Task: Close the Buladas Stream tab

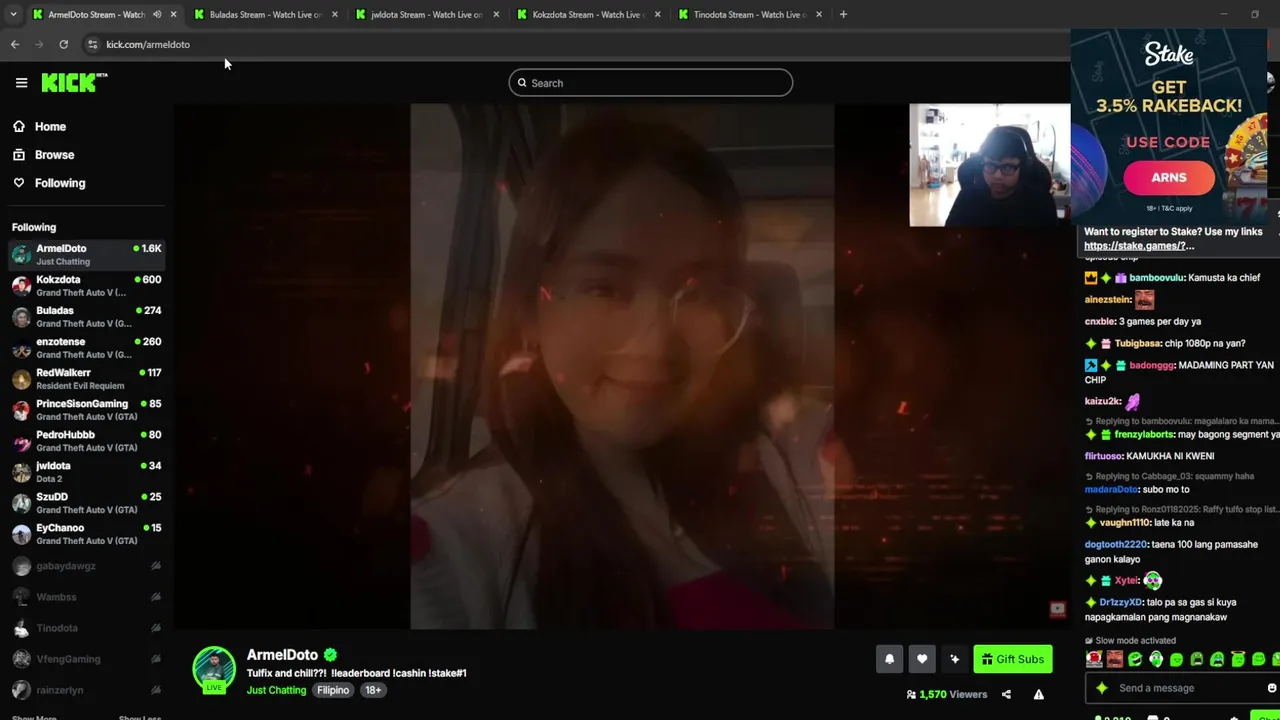Action: pyautogui.click(x=334, y=14)
